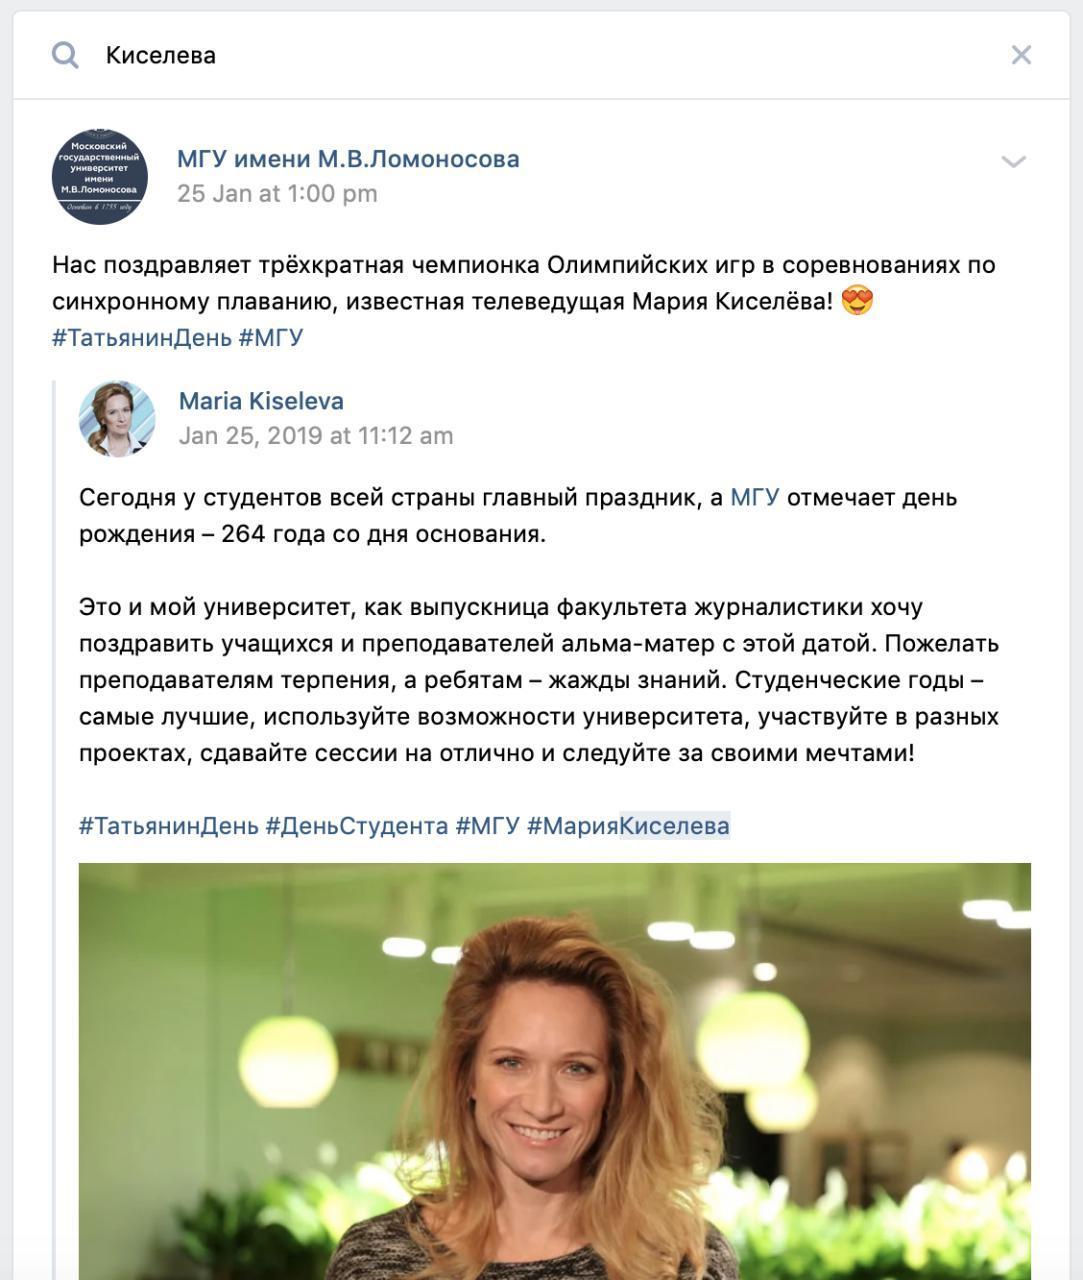Select the #ДеньСтудента hashtag
Screen dimensions: 1083x1280
[356, 826]
